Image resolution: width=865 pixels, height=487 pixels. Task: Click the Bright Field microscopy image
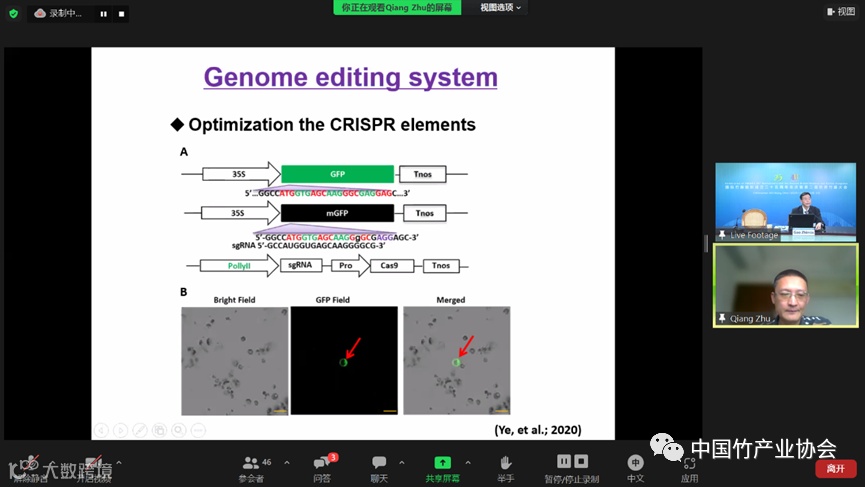(x=234, y=361)
